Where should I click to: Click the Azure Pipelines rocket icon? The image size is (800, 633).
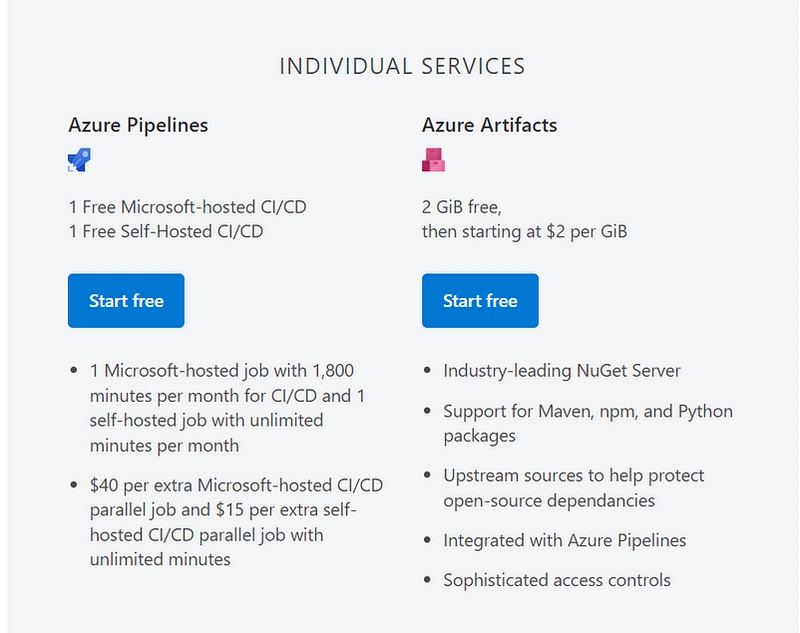[80, 160]
